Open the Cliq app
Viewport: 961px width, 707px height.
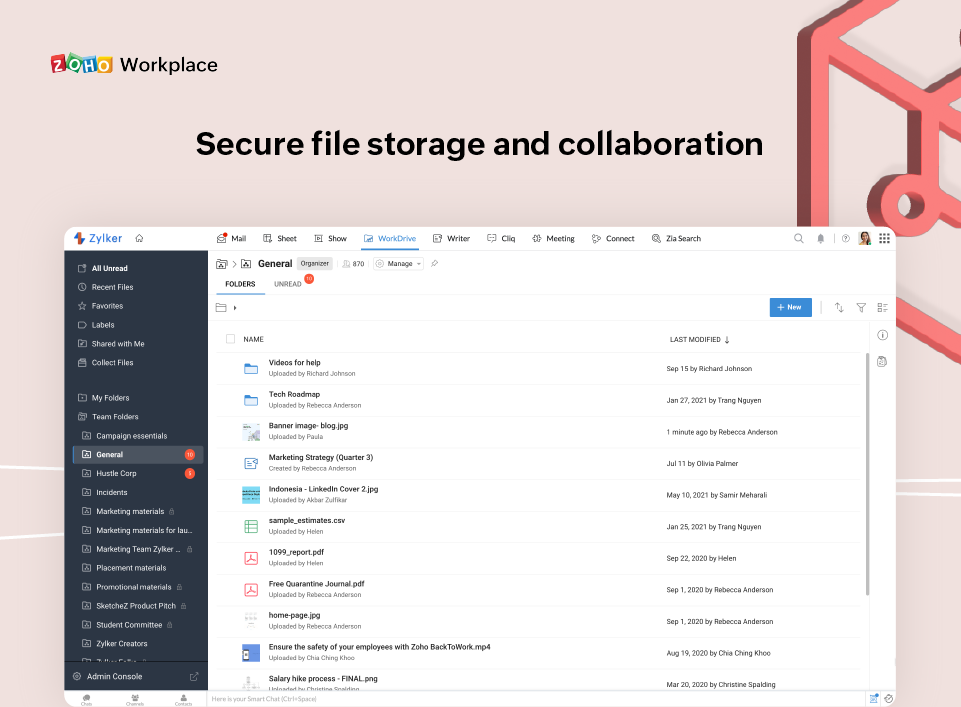click(x=501, y=238)
